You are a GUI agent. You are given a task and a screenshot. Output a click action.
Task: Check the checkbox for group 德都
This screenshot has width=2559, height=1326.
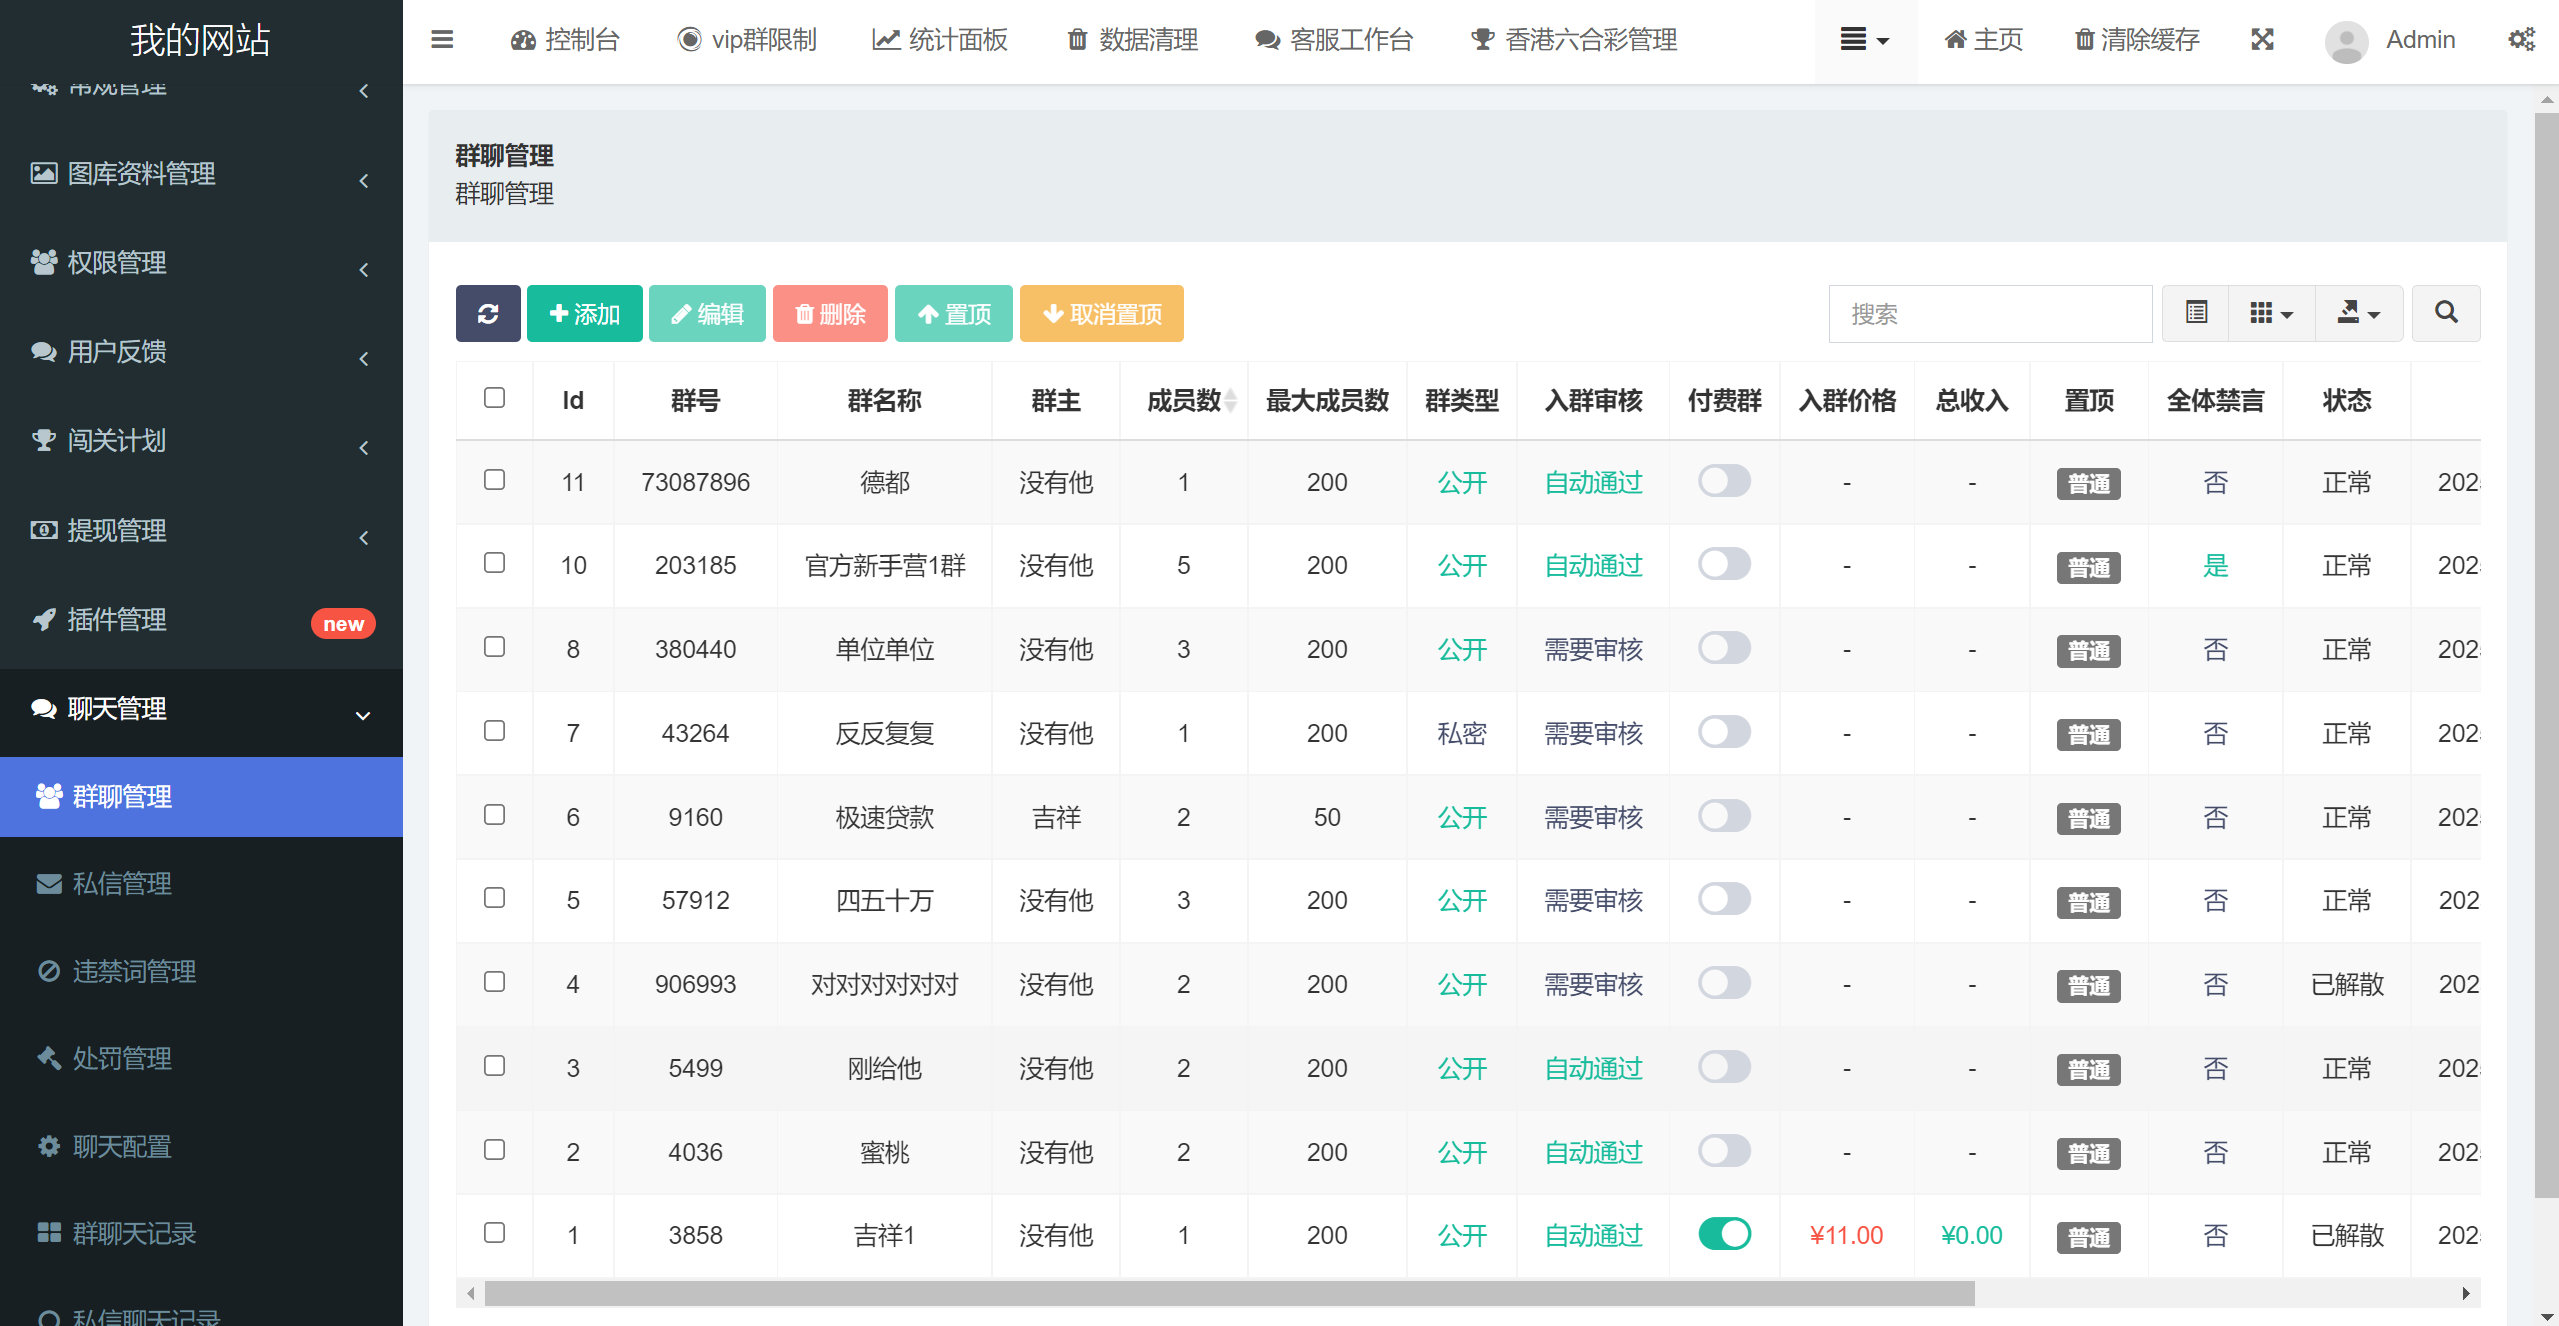(x=494, y=480)
